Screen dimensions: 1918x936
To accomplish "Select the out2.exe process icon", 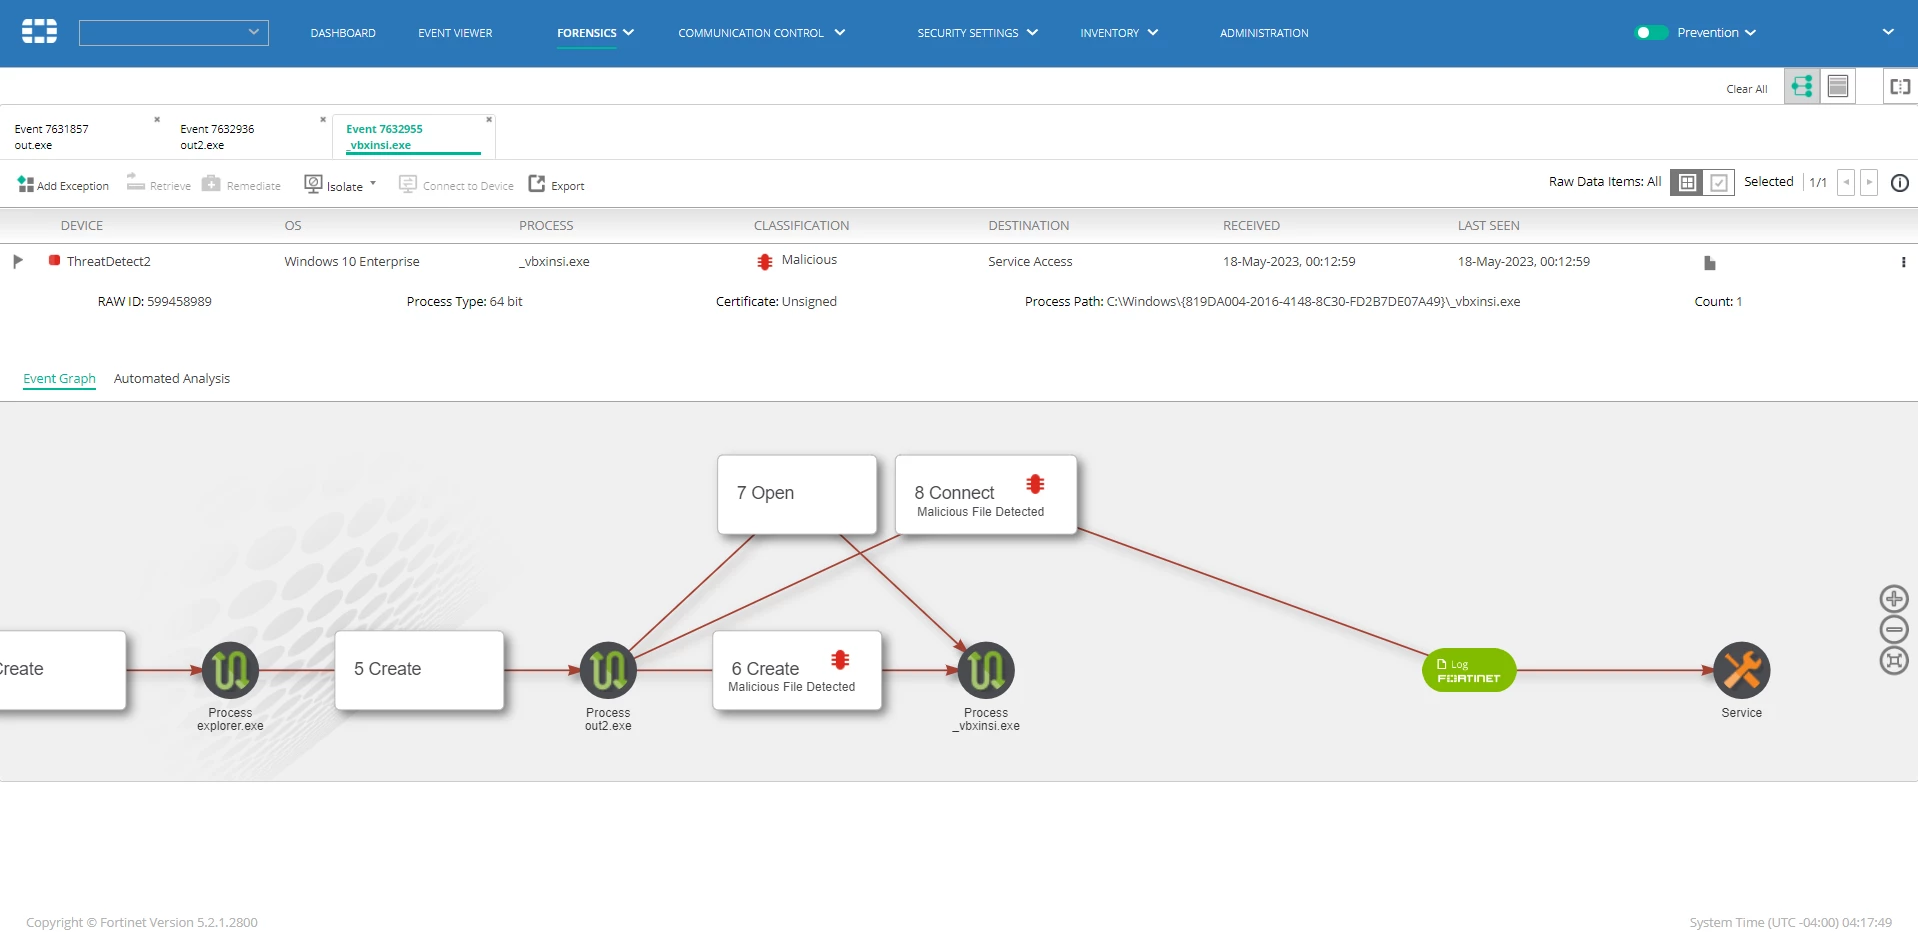I will [608, 670].
